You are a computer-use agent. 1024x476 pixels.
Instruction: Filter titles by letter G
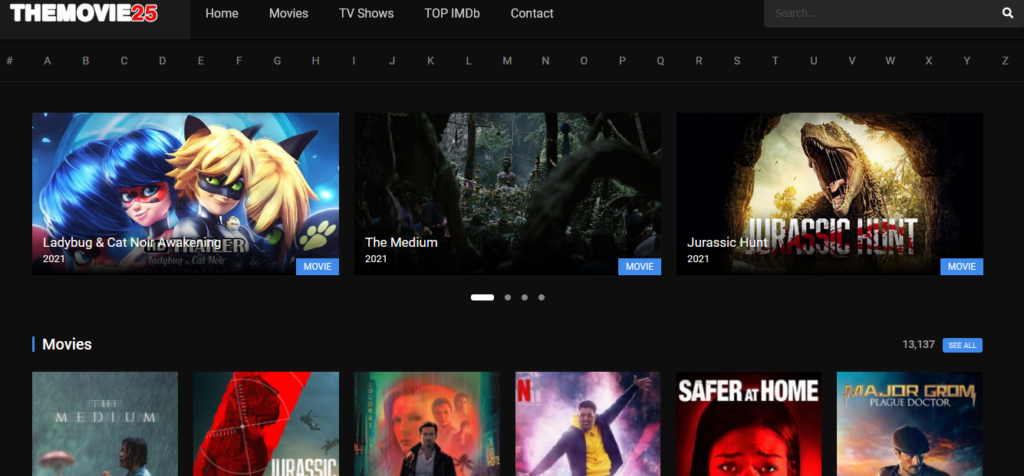pyautogui.click(x=278, y=61)
